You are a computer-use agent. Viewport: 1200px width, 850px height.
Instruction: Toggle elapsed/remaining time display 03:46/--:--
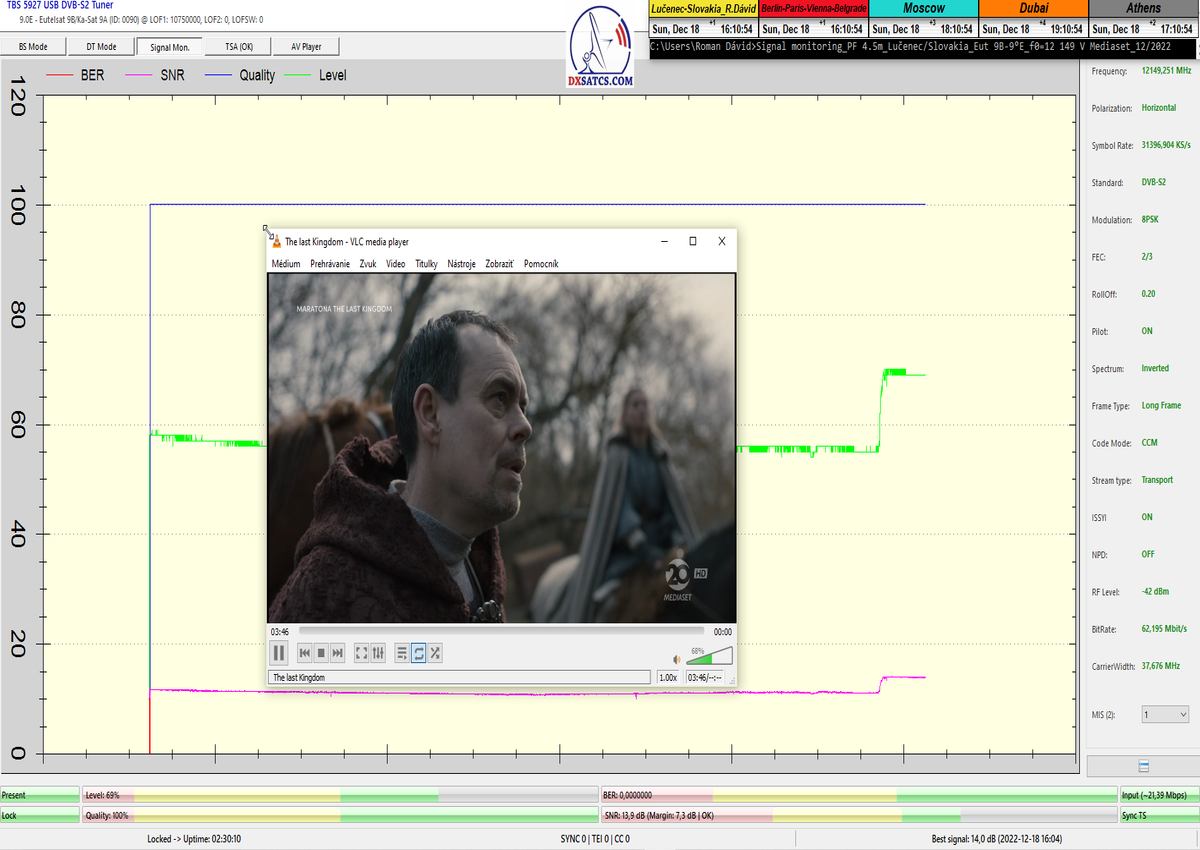point(704,677)
